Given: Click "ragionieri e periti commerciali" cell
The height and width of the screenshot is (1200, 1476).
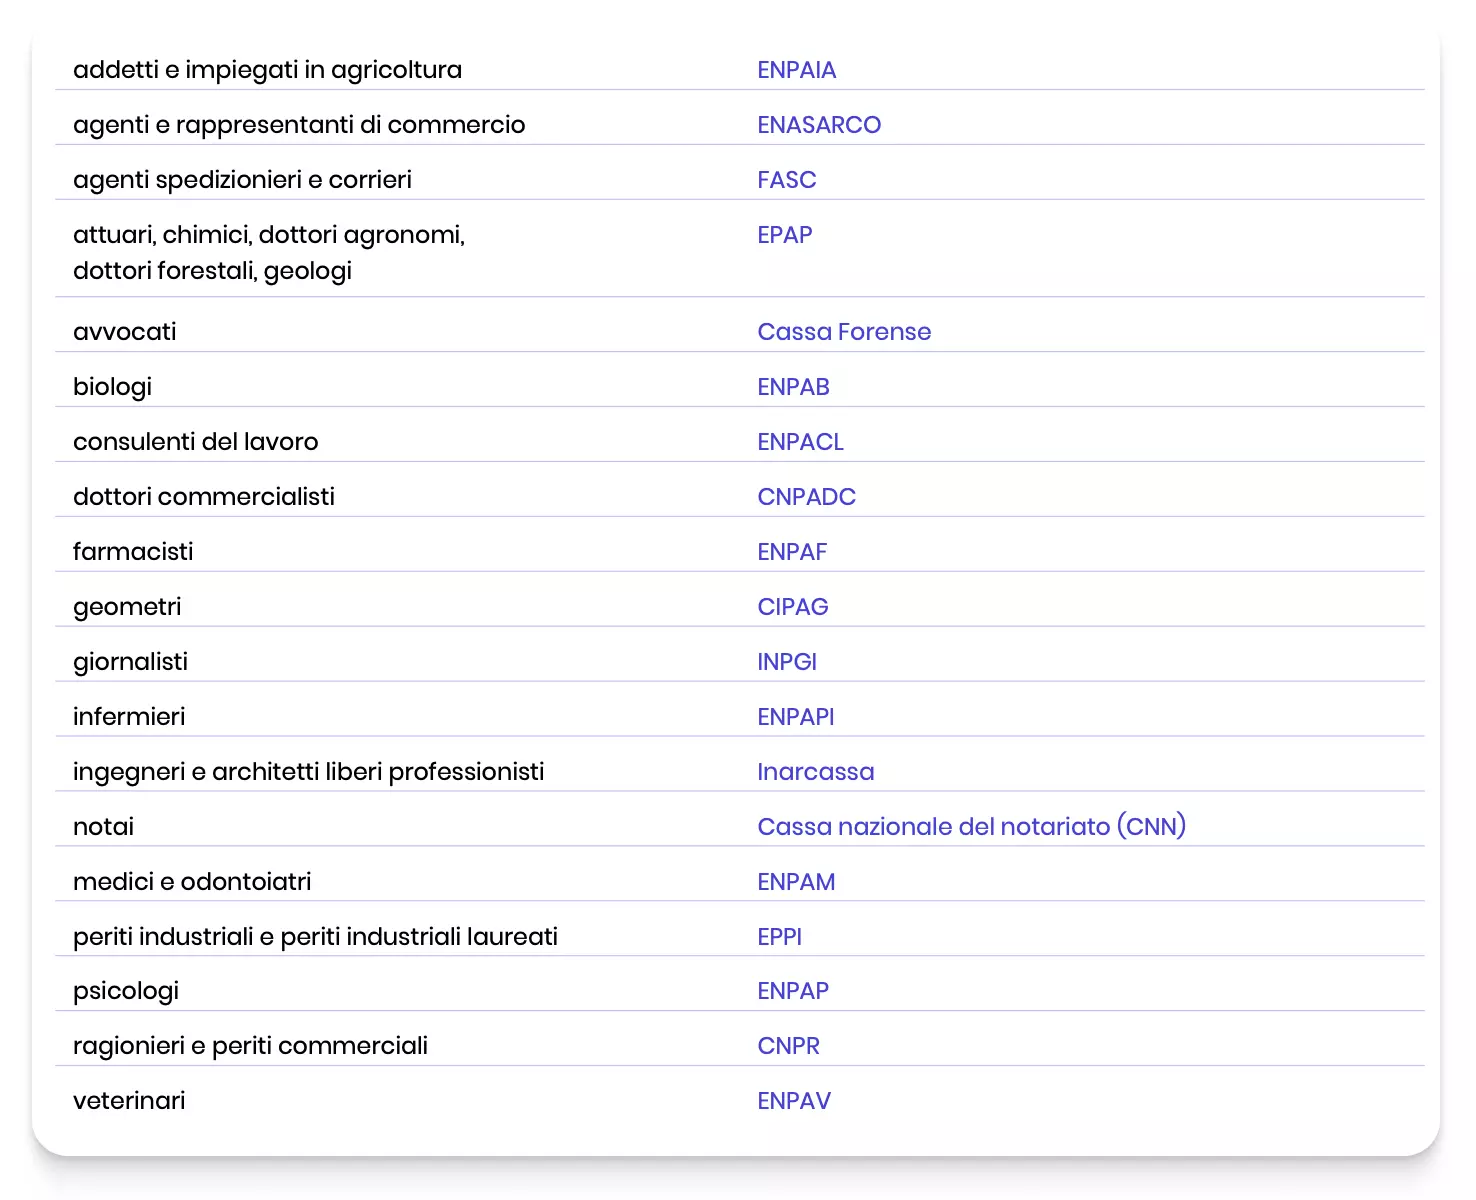Looking at the screenshot, I should click(250, 1046).
